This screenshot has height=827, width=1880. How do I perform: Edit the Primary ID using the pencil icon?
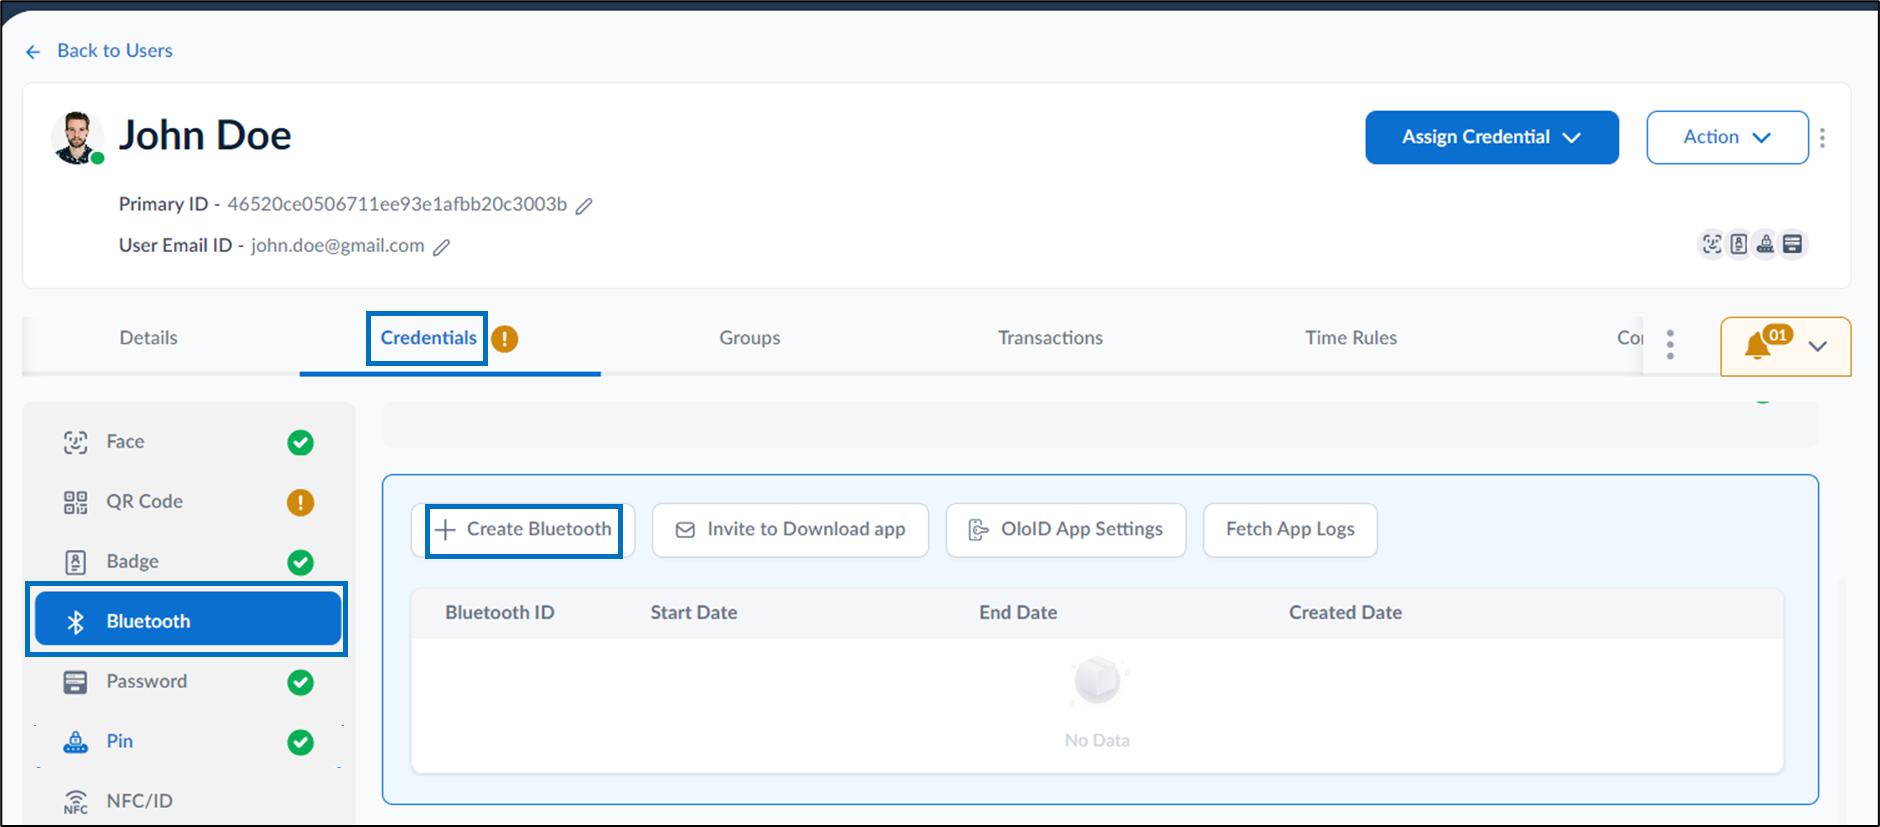click(x=584, y=205)
